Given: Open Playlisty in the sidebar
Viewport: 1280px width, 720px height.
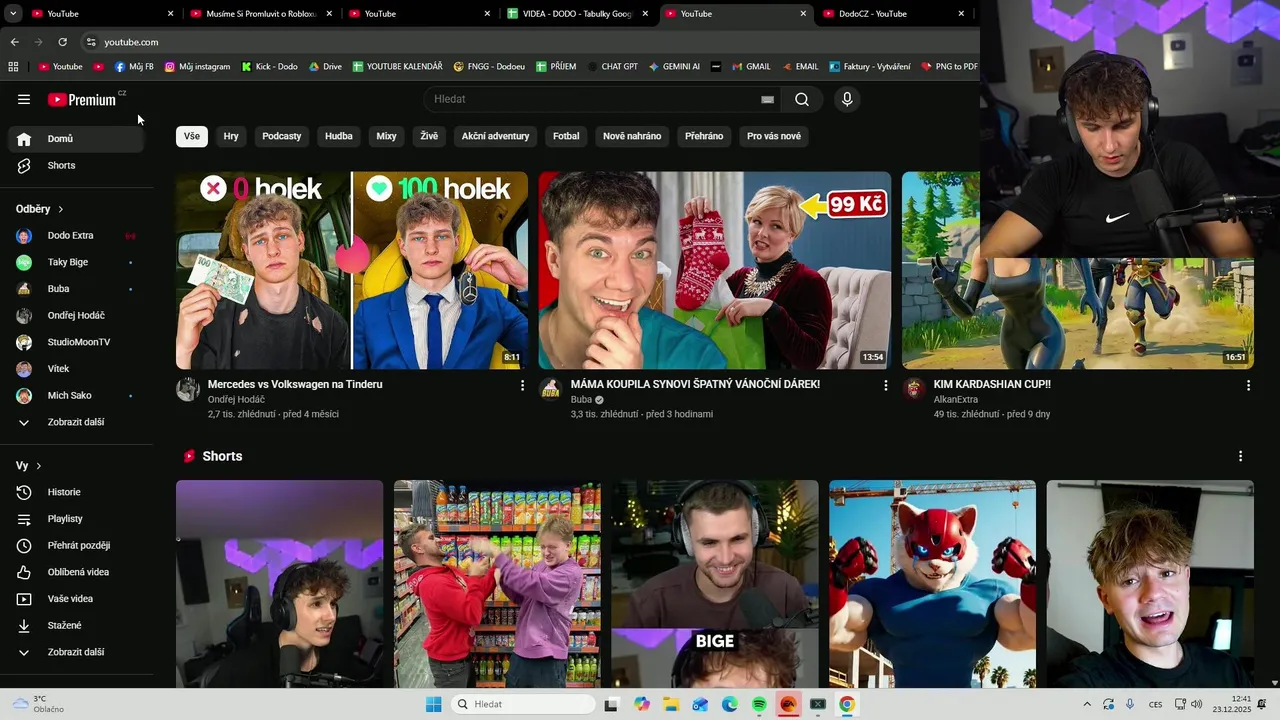Looking at the screenshot, I should pyautogui.click(x=76, y=519).
